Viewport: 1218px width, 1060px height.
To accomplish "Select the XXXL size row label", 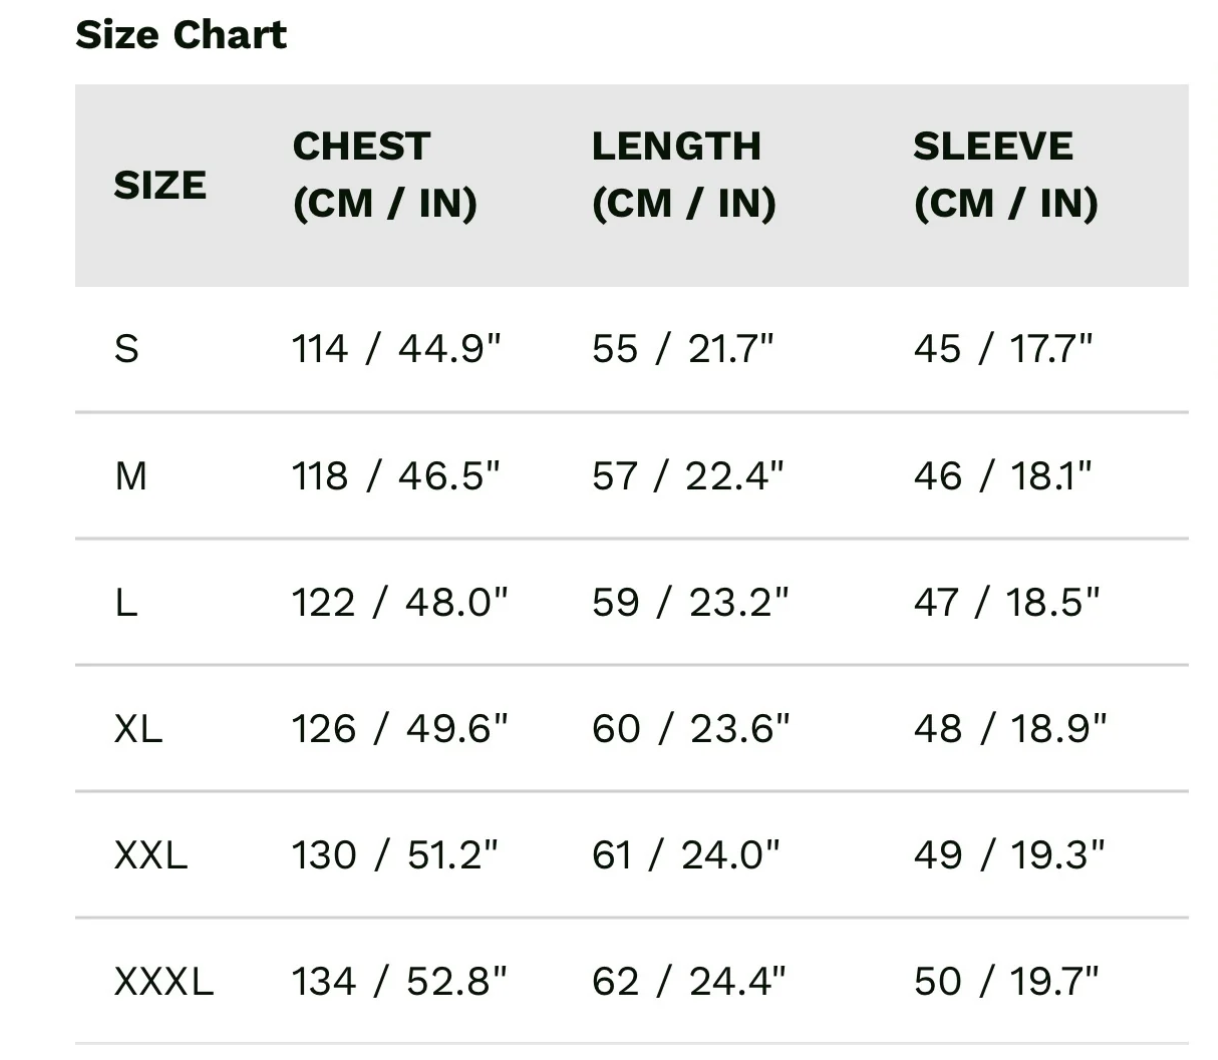I will (x=164, y=981).
